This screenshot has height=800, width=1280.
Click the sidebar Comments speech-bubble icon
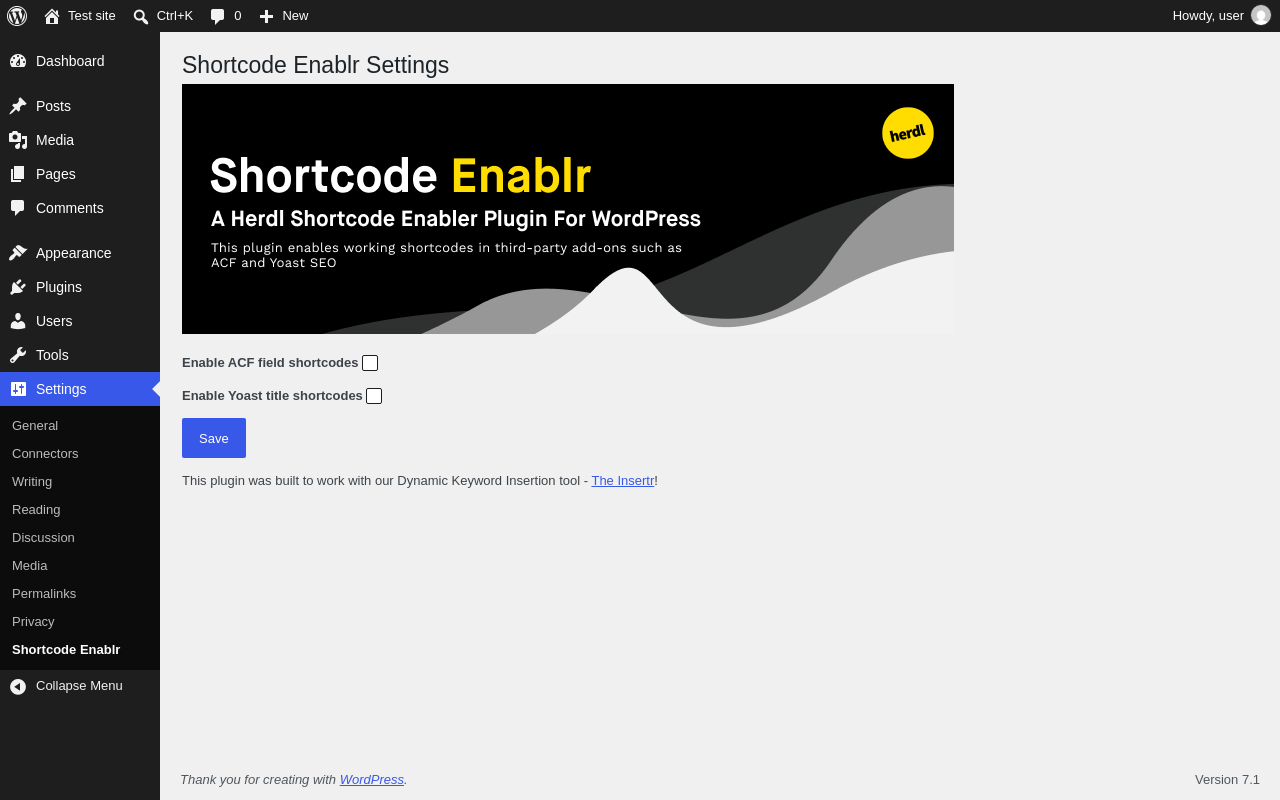click(18, 208)
